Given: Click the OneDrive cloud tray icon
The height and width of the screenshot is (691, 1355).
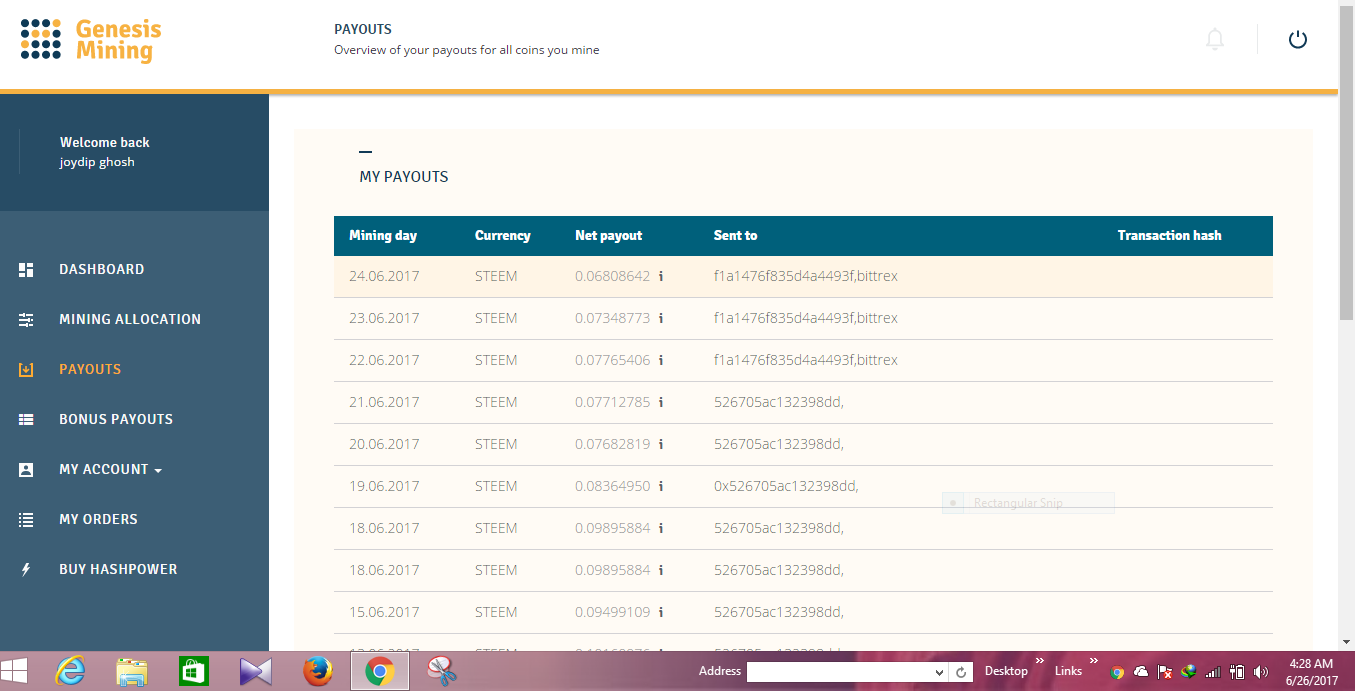Looking at the screenshot, I should (x=1141, y=672).
